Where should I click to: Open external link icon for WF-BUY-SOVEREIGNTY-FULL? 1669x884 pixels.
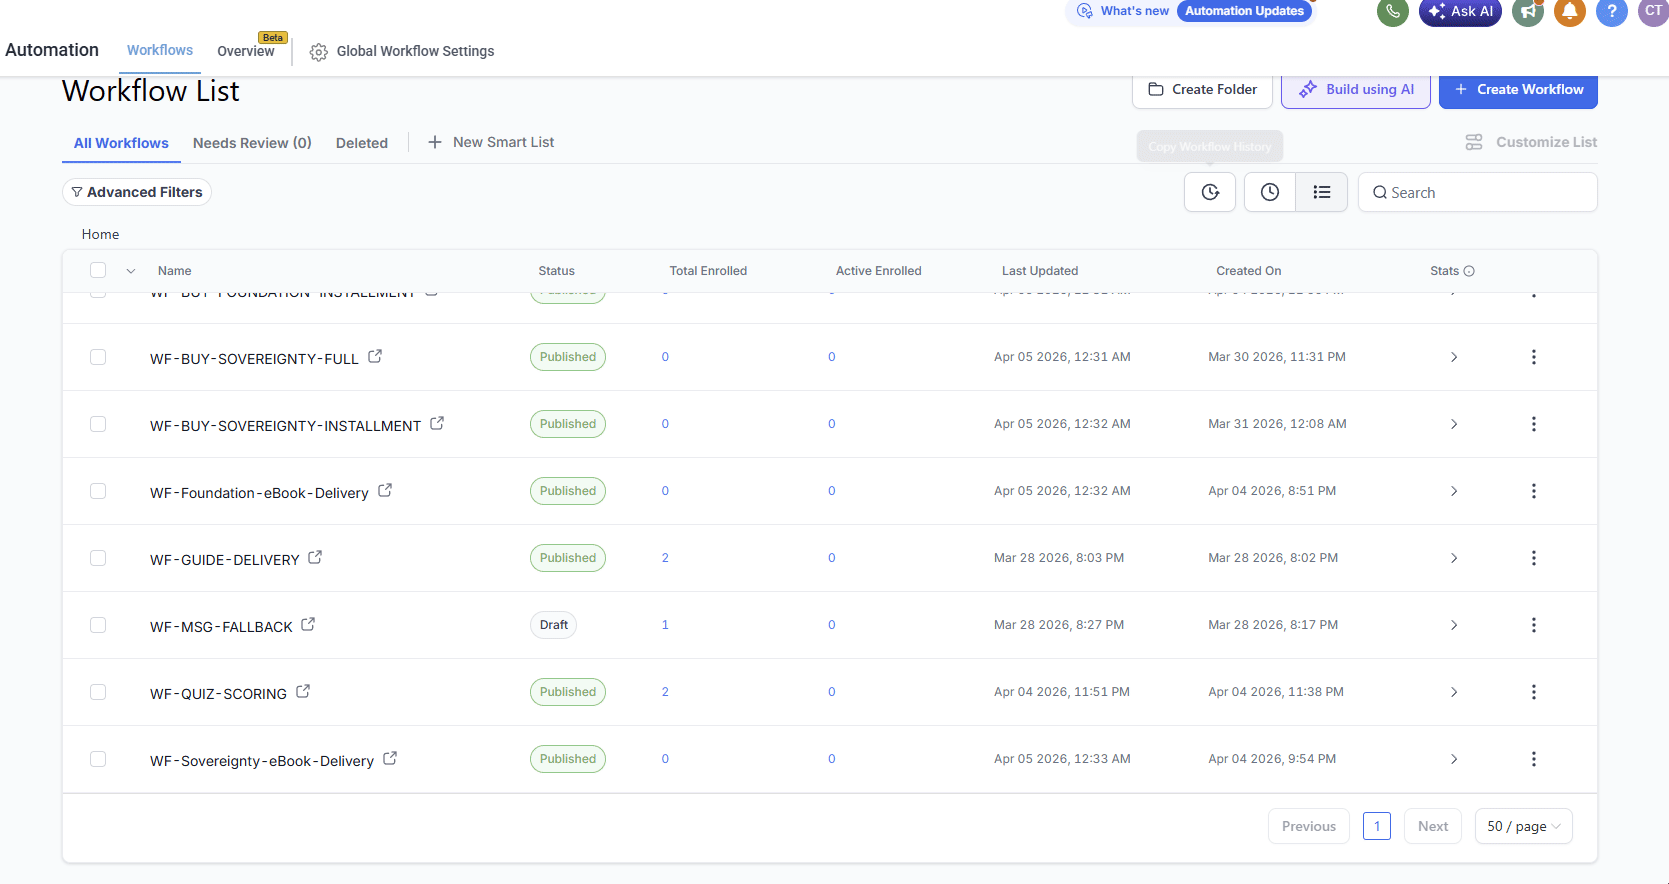tap(375, 356)
